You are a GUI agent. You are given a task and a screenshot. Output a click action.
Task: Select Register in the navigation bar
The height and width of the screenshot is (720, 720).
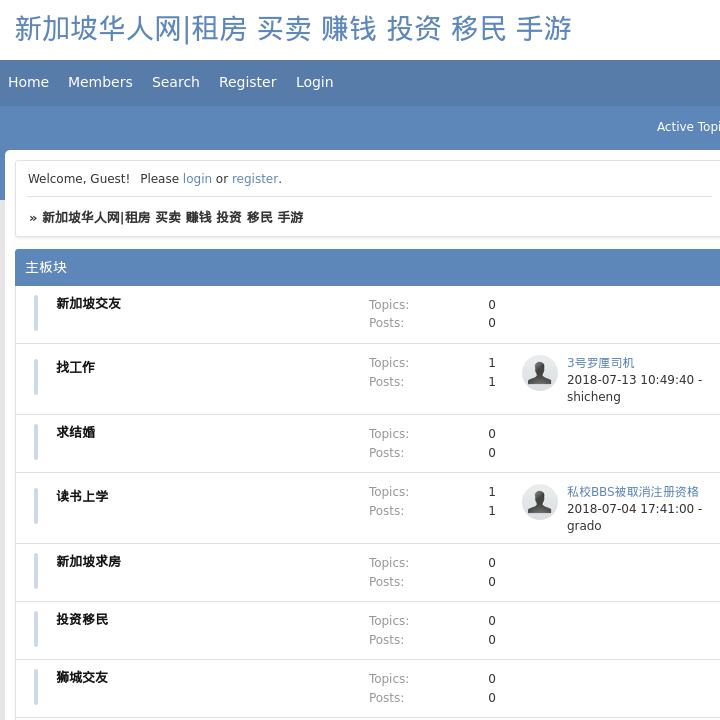coord(247,82)
